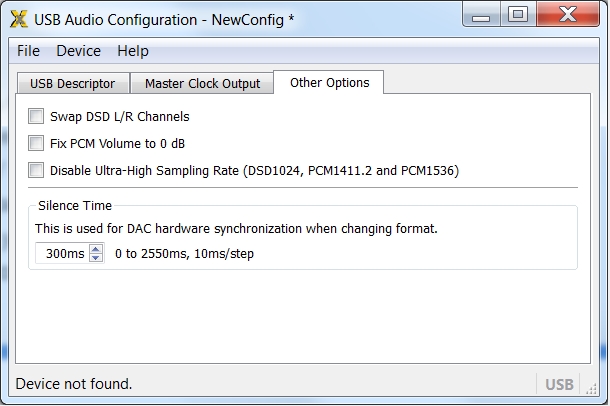610x406 pixels.
Task: Click the USB indicator in status bar
Action: [559, 385]
